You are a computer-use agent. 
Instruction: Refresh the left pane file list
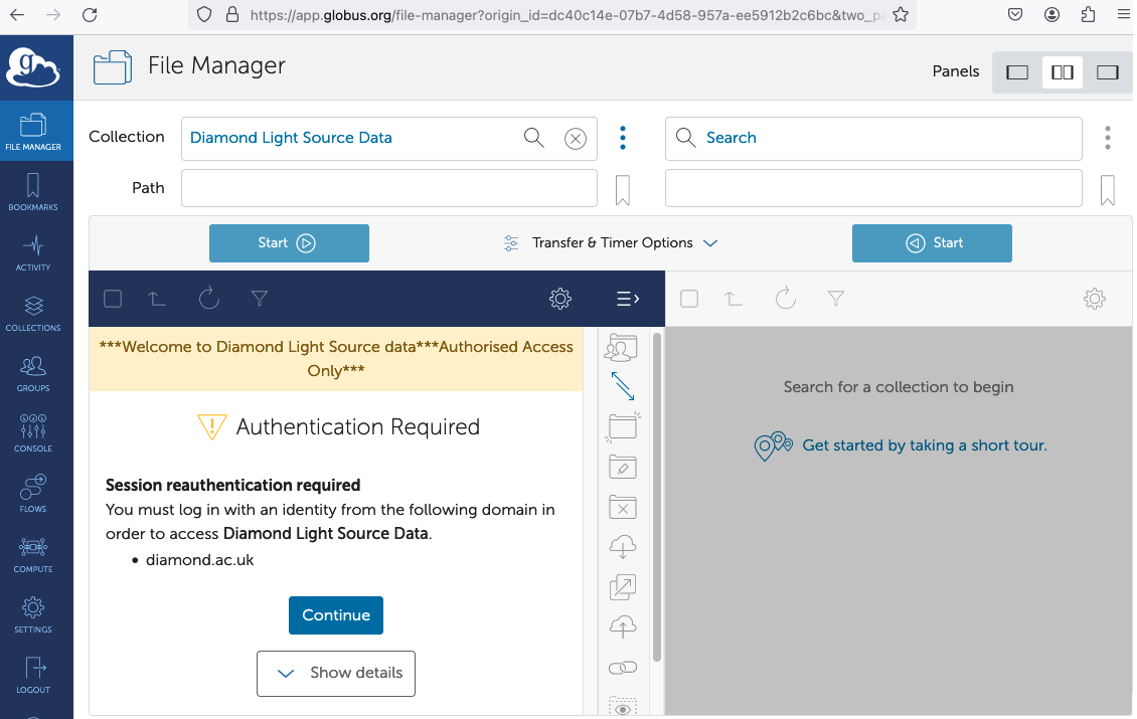[209, 298]
